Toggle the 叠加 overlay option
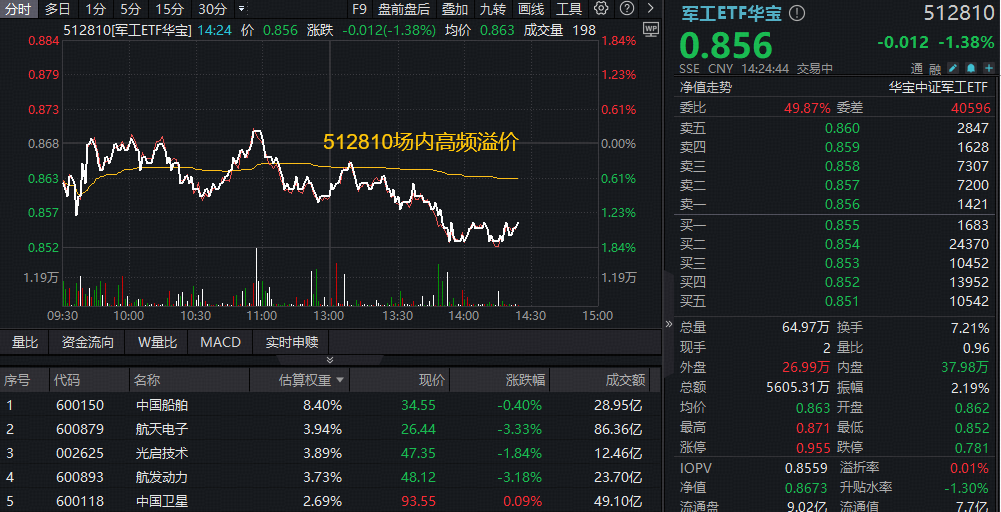 [x=455, y=9]
